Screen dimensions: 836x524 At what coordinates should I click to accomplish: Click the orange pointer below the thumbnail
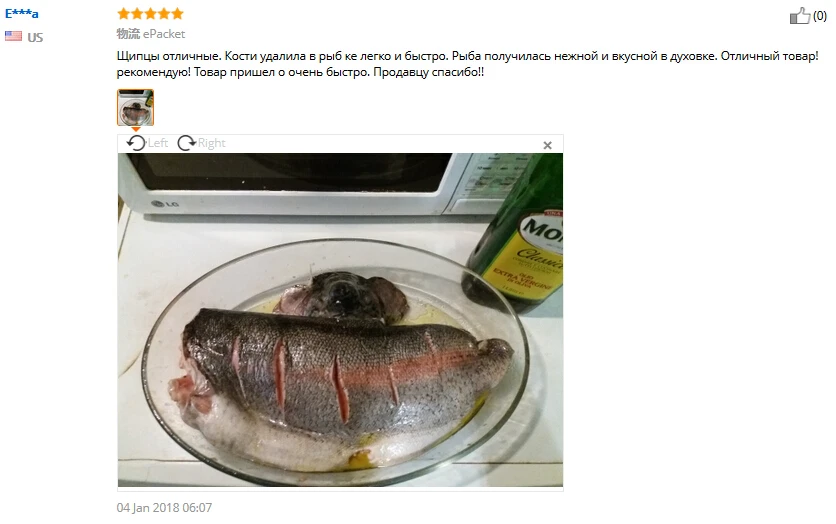pos(136,129)
